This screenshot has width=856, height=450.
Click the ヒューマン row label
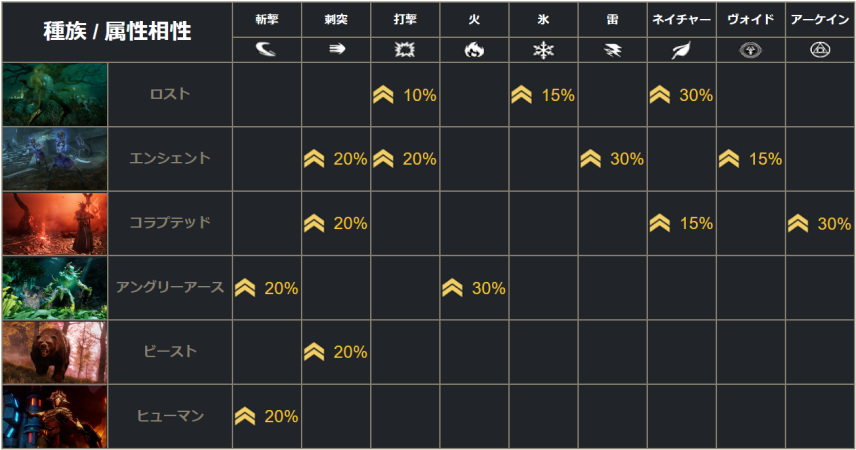pos(170,416)
